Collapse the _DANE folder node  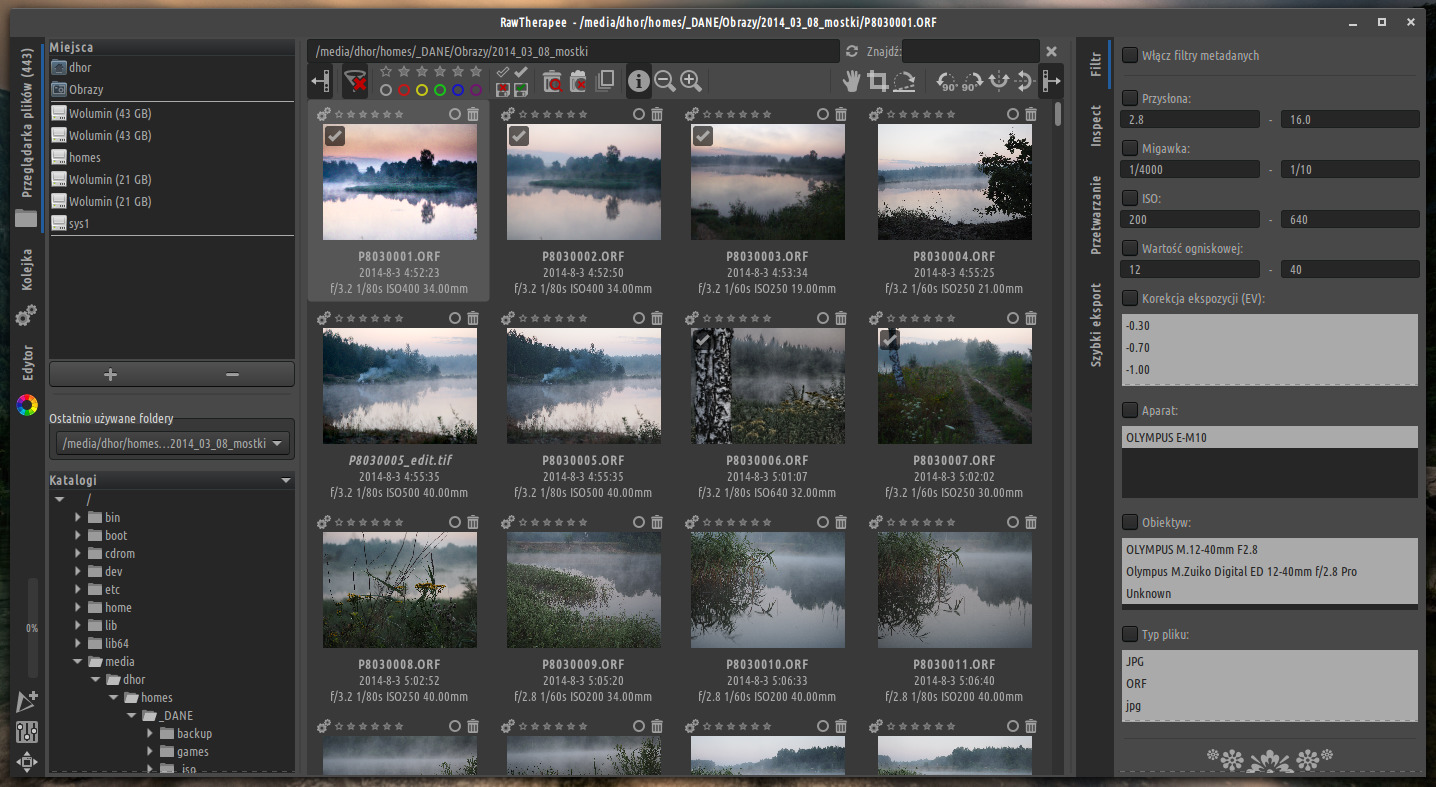132,716
